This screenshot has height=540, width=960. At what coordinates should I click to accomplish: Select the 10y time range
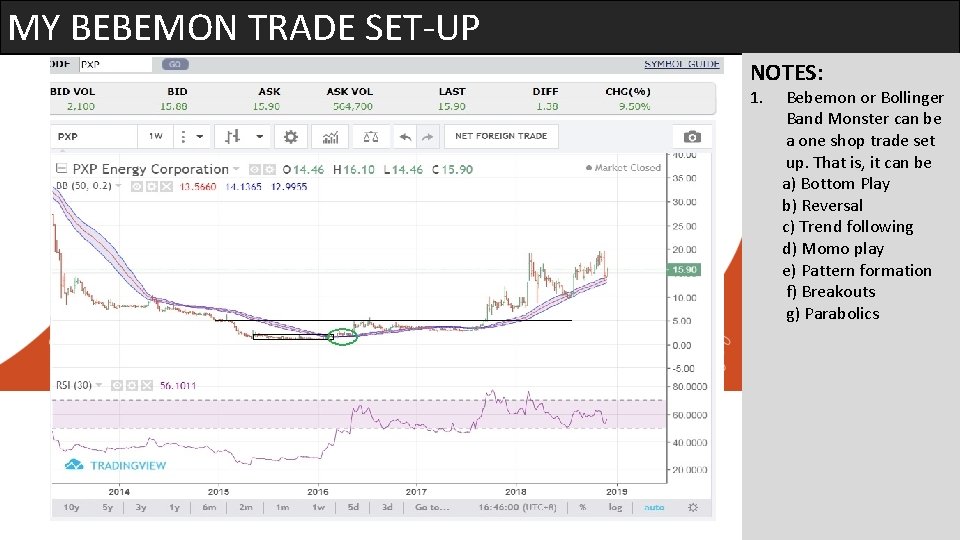pos(72,508)
